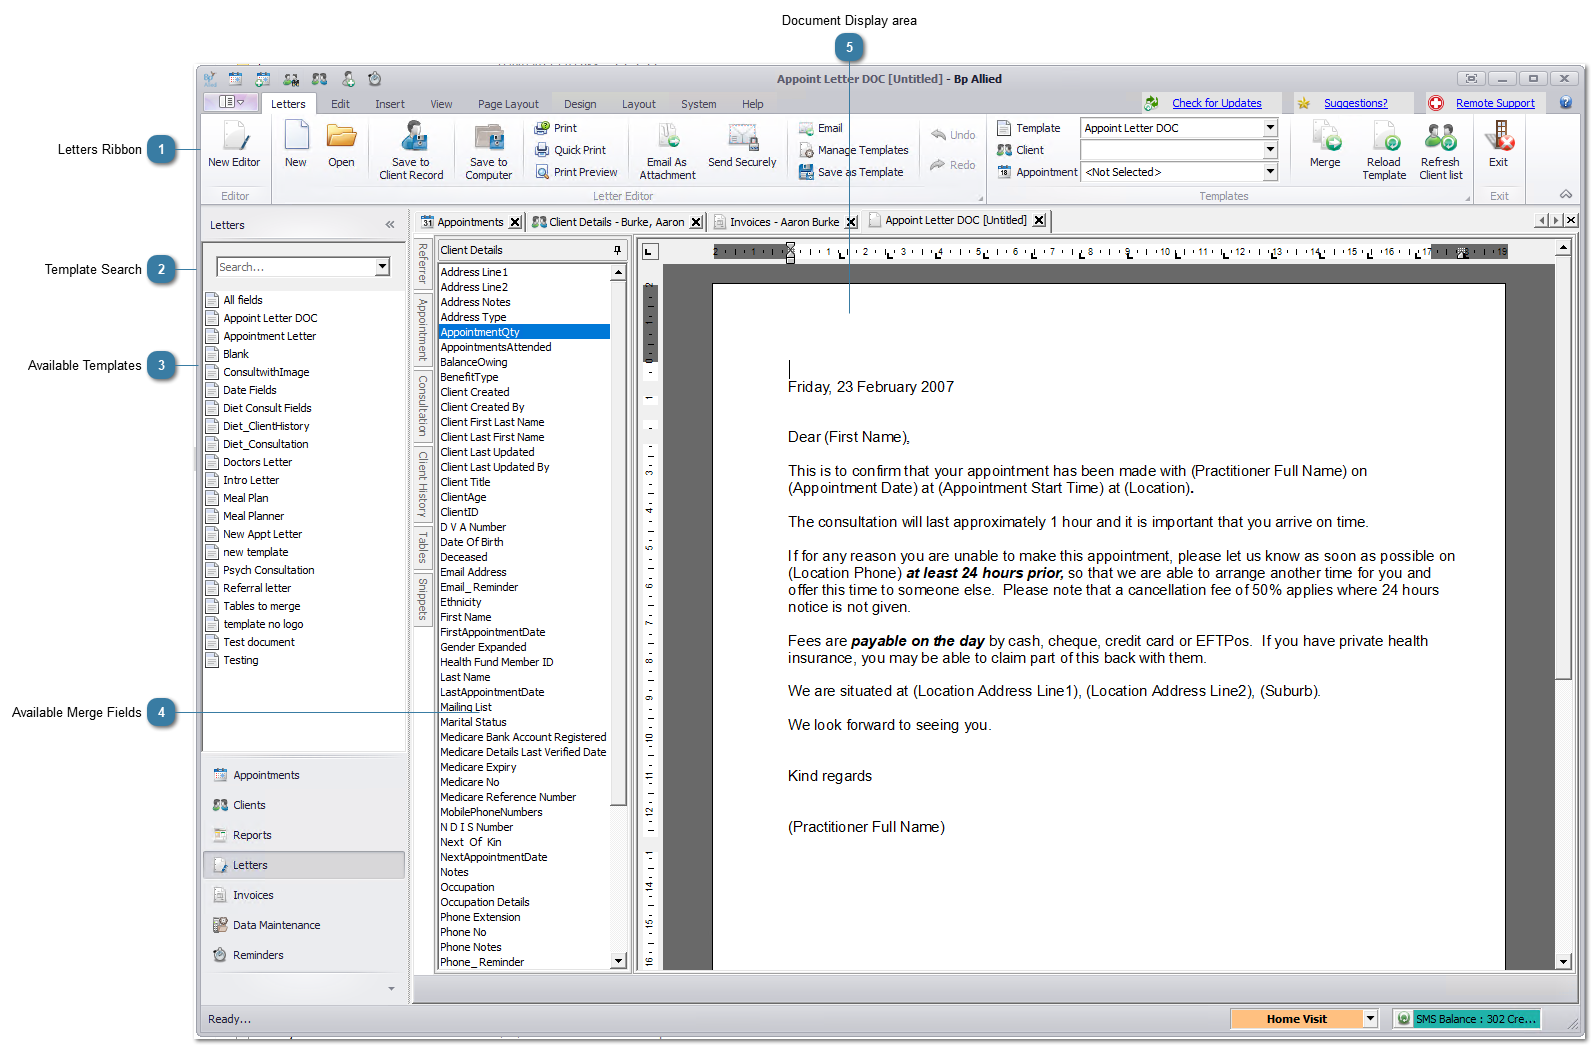Viewport: 1593px width, 1047px height.
Task: Click the merge fields list scroll down arrow
Action: 618,961
